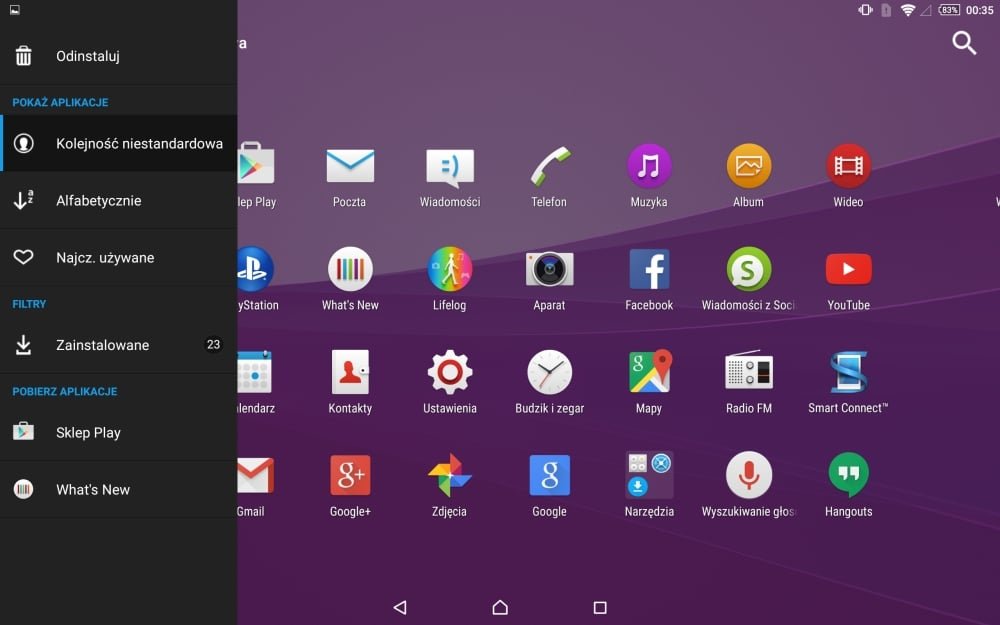Viewport: 1000px width, 625px height.
Task: Tap the 23 installed apps count badge
Action: pyautogui.click(x=213, y=344)
